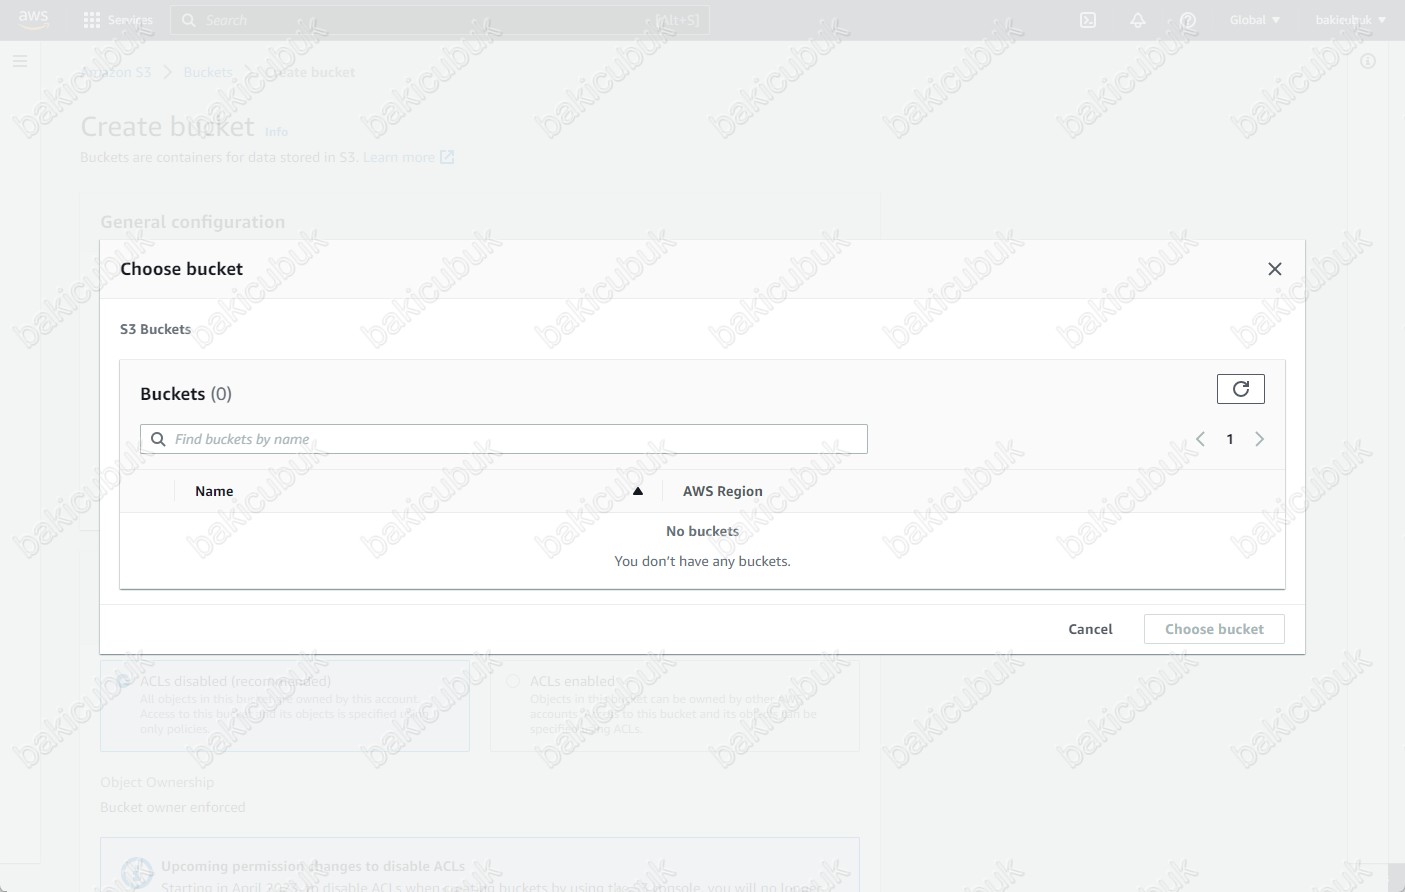Click the AWS Region column header
1405x892 pixels.
point(723,491)
